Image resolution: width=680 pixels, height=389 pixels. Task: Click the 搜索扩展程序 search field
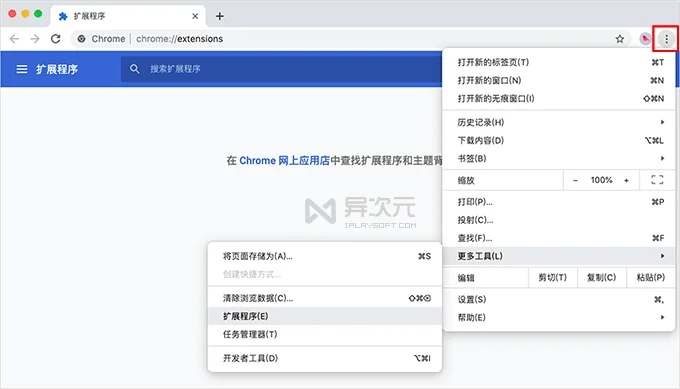point(281,69)
